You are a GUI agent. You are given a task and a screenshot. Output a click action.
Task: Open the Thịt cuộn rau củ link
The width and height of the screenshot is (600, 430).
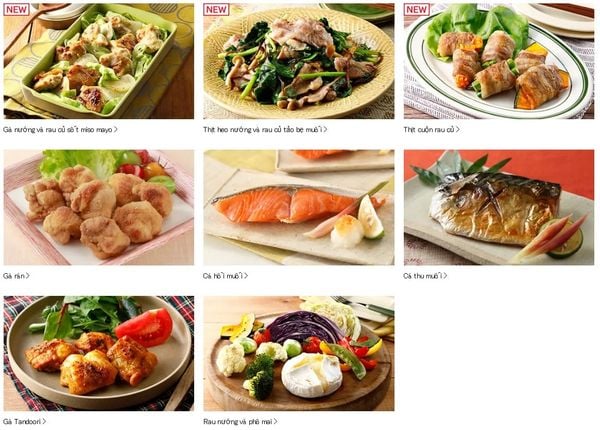tap(432, 130)
